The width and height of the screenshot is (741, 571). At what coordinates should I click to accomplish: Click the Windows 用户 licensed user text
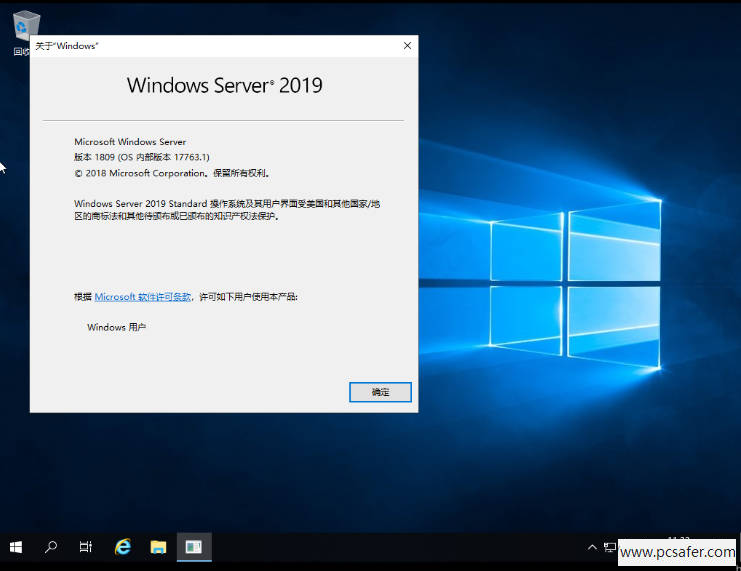(x=116, y=327)
